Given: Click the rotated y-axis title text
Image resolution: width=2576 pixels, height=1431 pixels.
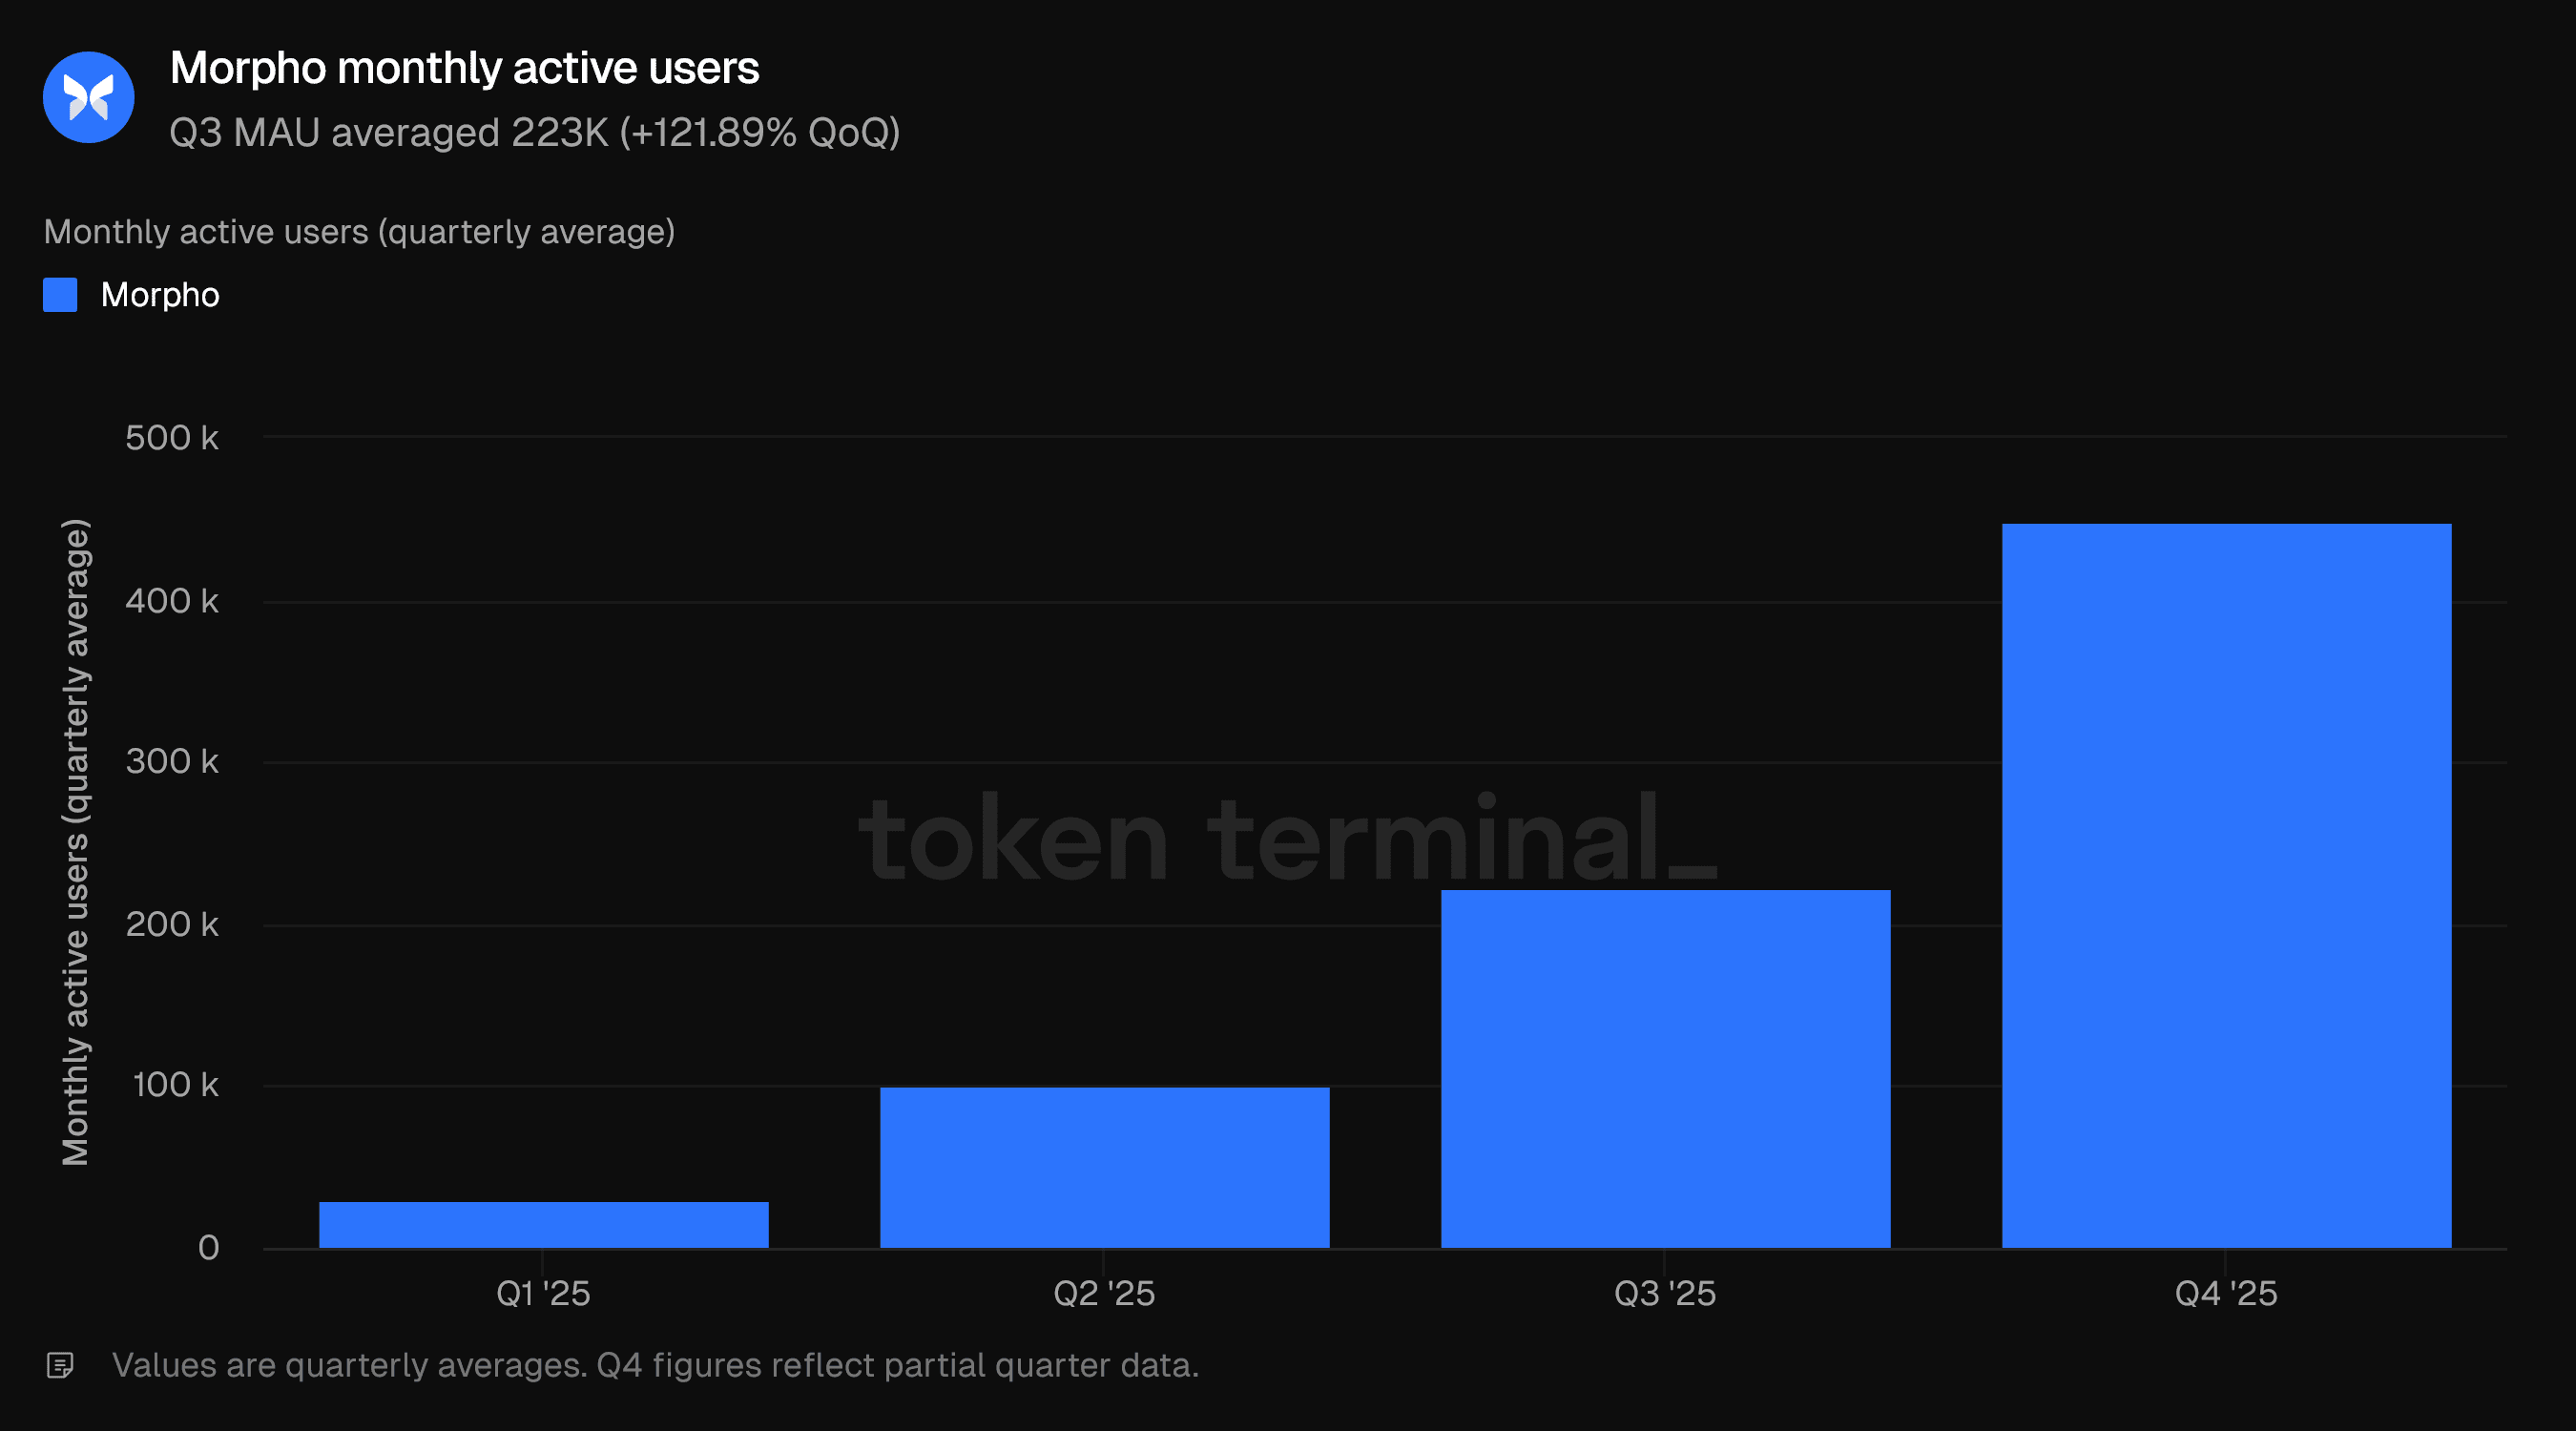Looking at the screenshot, I should [76, 842].
